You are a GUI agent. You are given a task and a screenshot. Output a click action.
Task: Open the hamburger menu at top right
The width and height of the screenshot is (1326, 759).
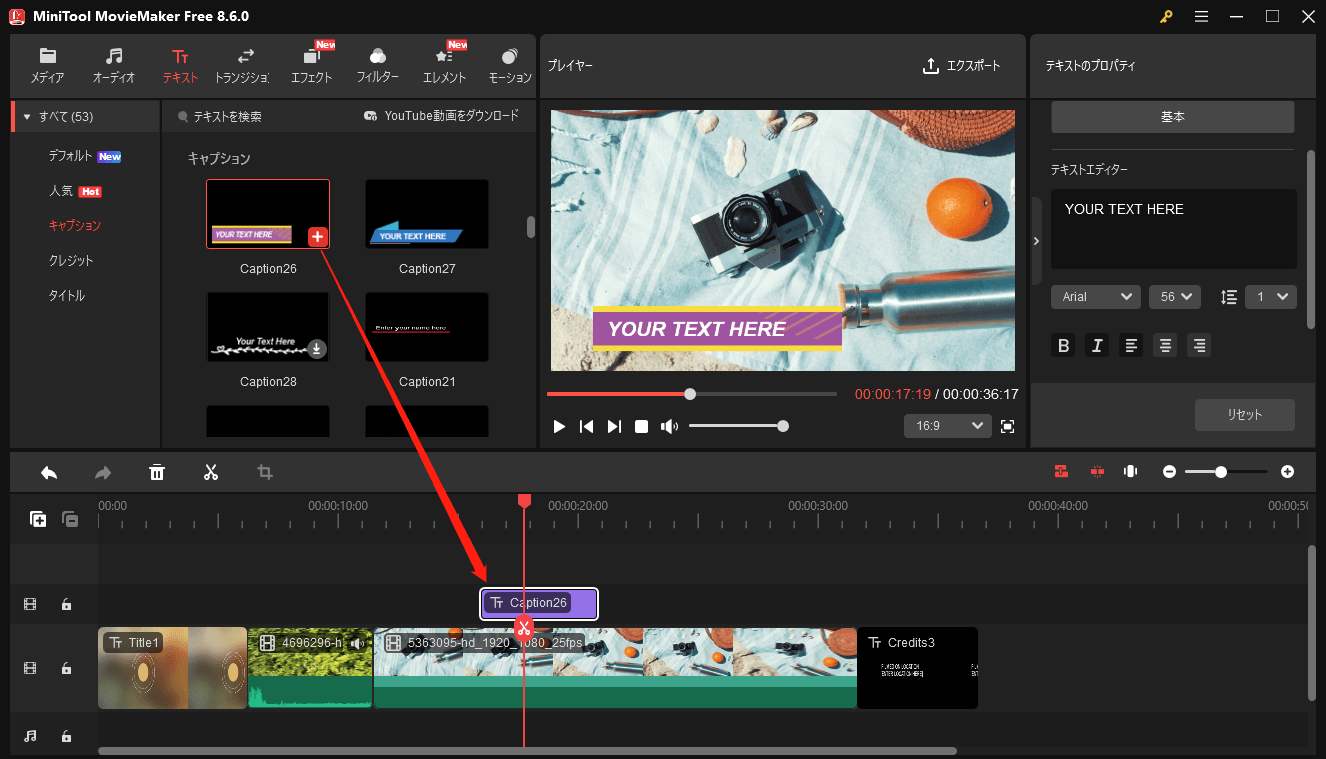[x=1201, y=16]
